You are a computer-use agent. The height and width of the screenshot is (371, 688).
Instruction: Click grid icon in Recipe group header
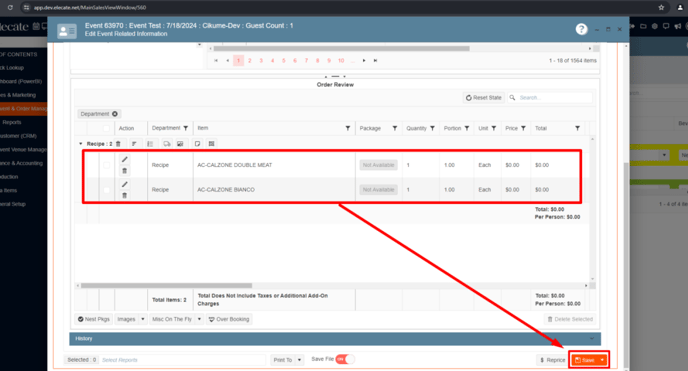point(211,144)
